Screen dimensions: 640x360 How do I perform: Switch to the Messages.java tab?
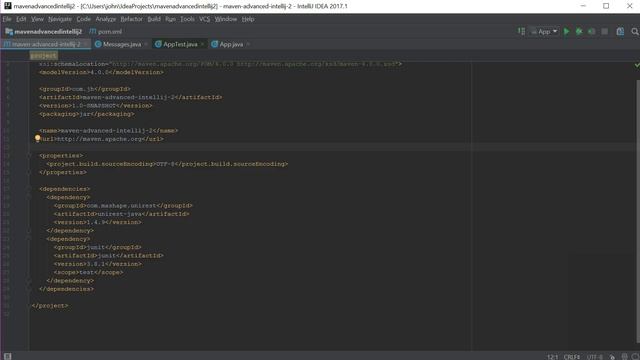(x=121, y=44)
